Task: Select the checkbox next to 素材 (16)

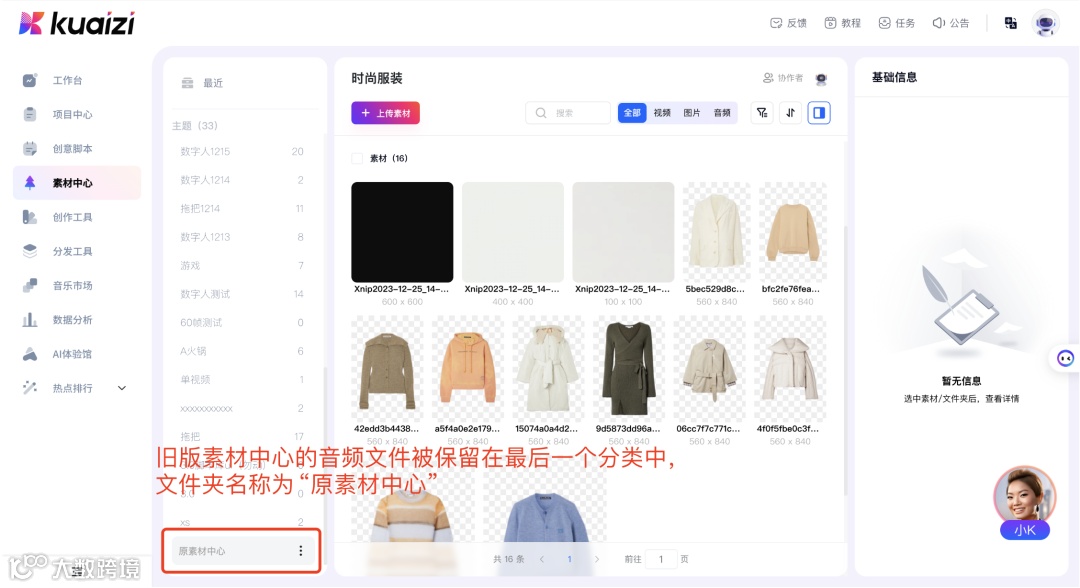Action: tap(357, 157)
